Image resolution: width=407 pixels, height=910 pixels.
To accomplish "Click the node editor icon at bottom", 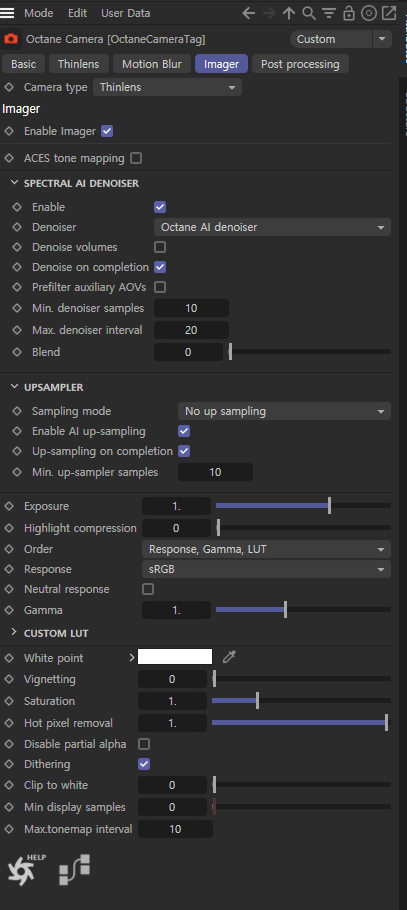I will coord(74,869).
